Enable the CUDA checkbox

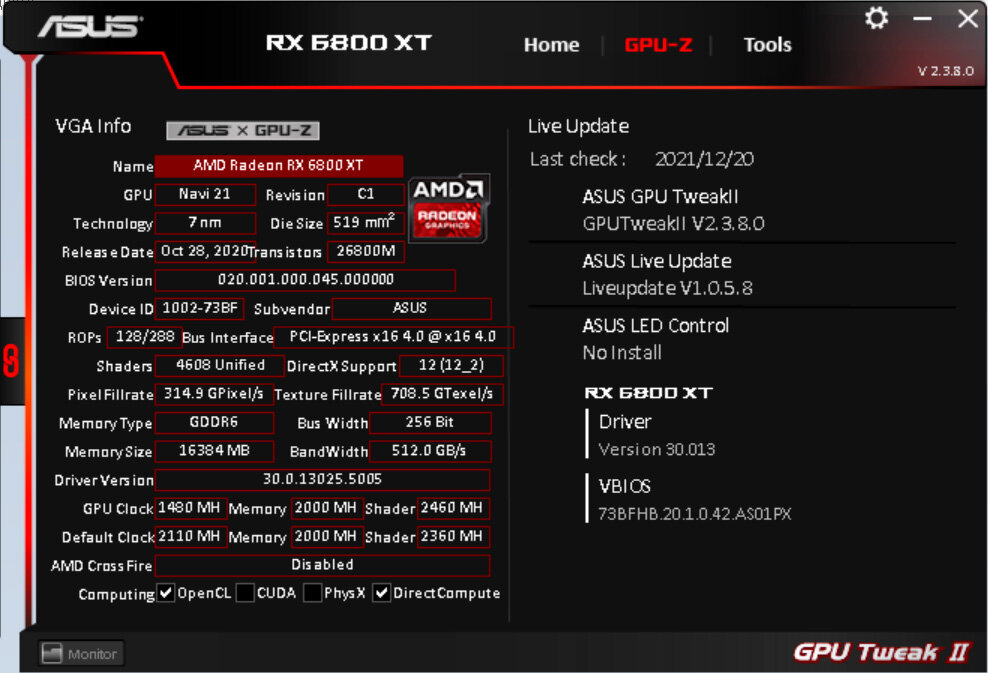click(x=245, y=594)
